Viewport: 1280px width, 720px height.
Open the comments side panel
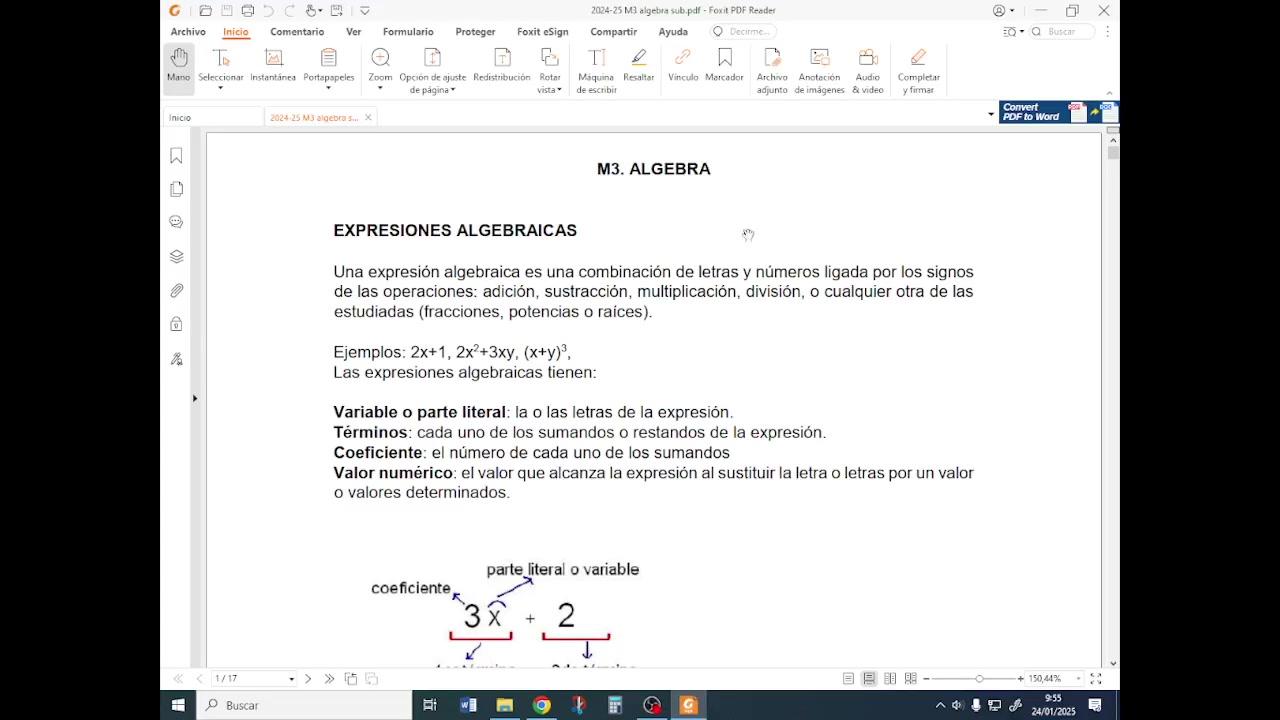point(176,222)
